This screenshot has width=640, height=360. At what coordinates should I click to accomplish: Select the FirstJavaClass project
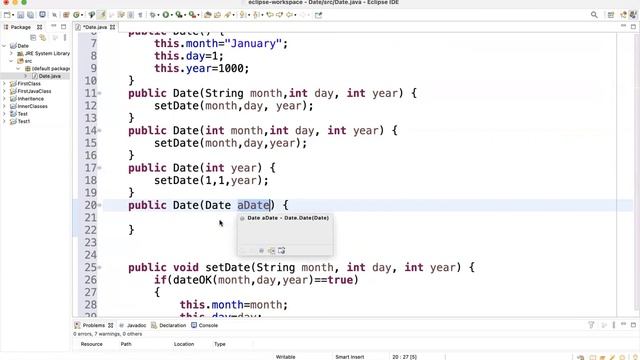[34, 91]
